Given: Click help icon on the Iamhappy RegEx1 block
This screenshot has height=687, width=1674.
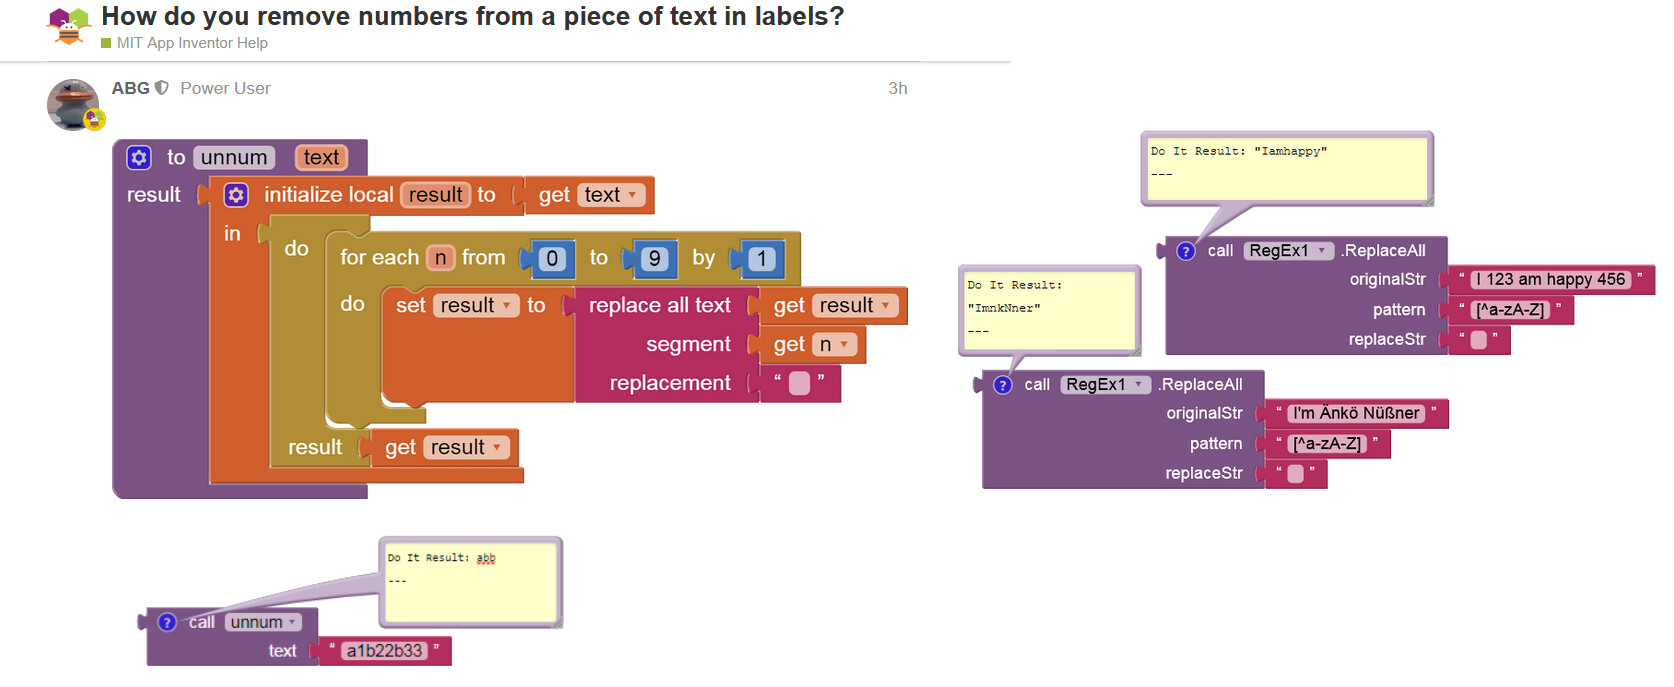Looking at the screenshot, I should (x=1186, y=251).
